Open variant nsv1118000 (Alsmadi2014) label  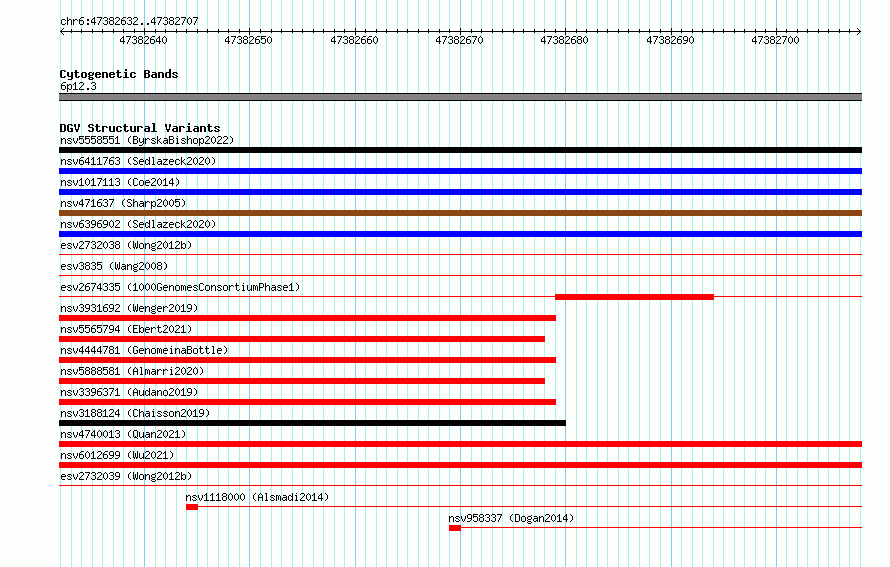257,497
